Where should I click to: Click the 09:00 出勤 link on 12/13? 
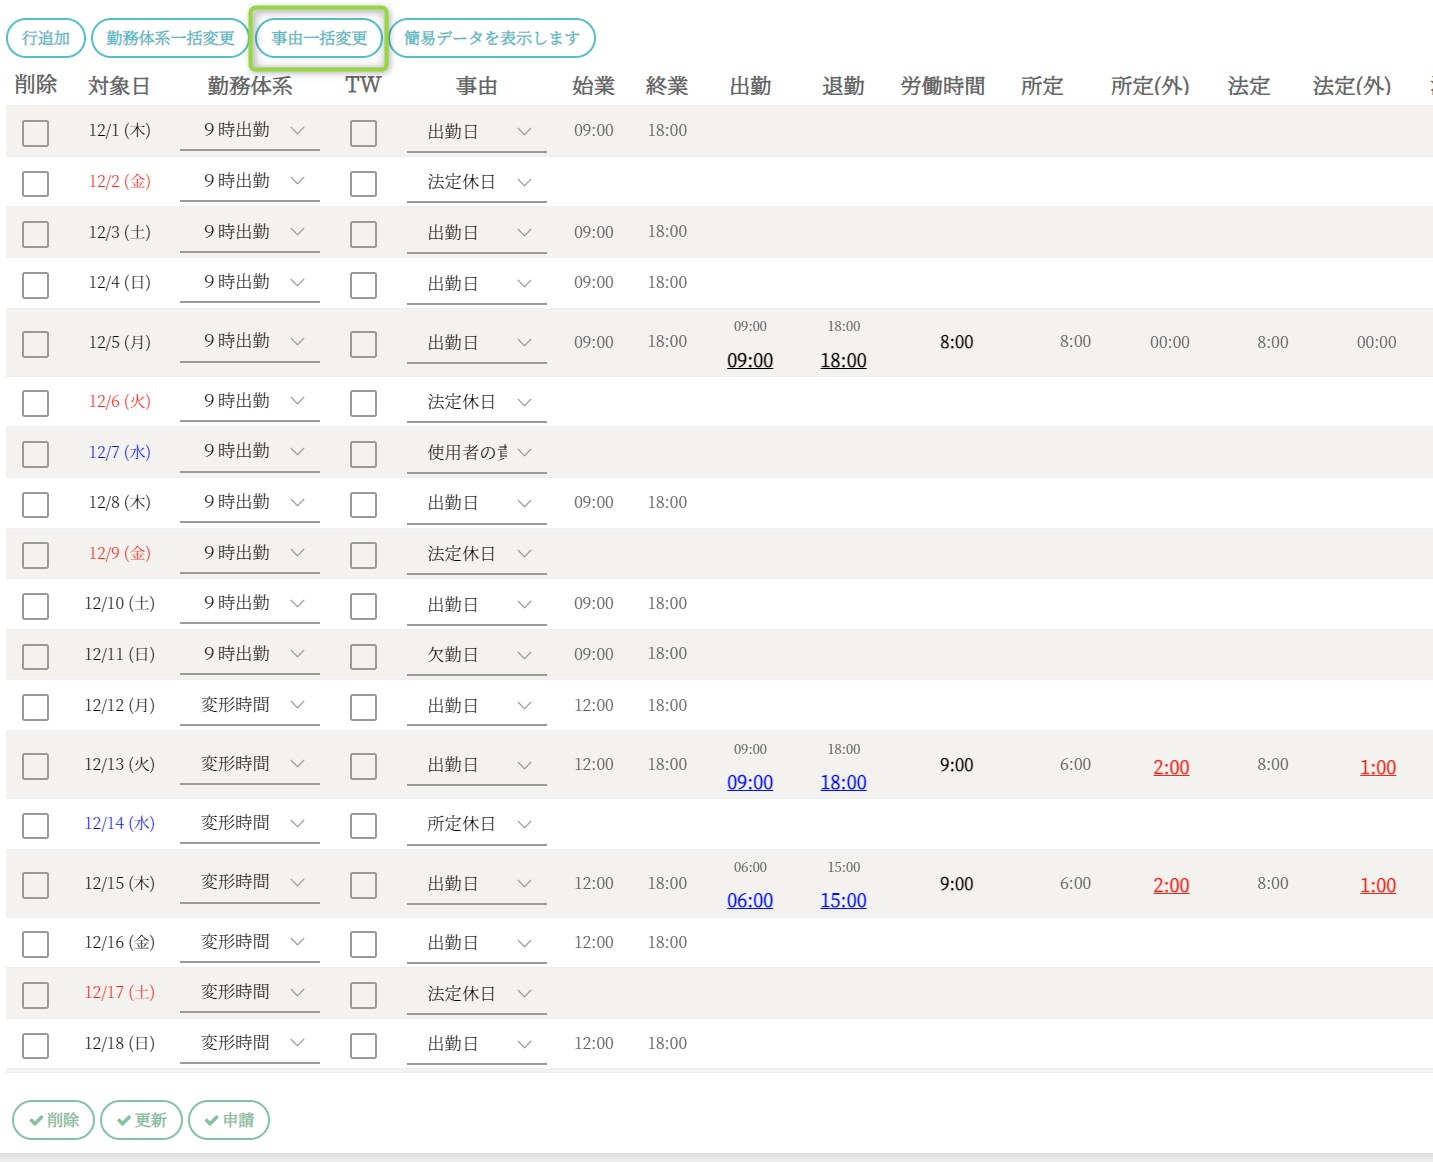(x=750, y=782)
